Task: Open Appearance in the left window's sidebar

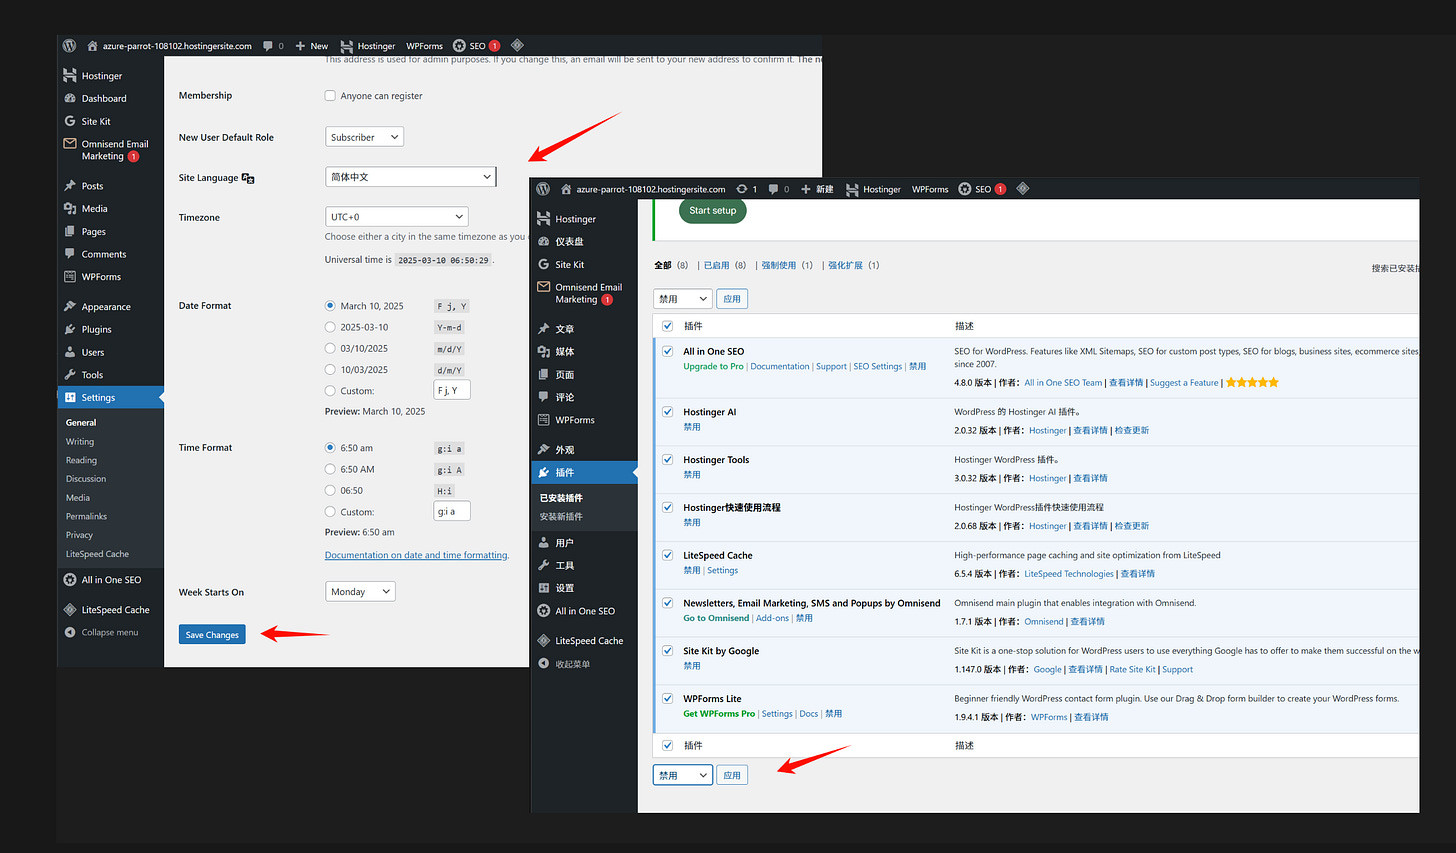Action: [x=106, y=307]
